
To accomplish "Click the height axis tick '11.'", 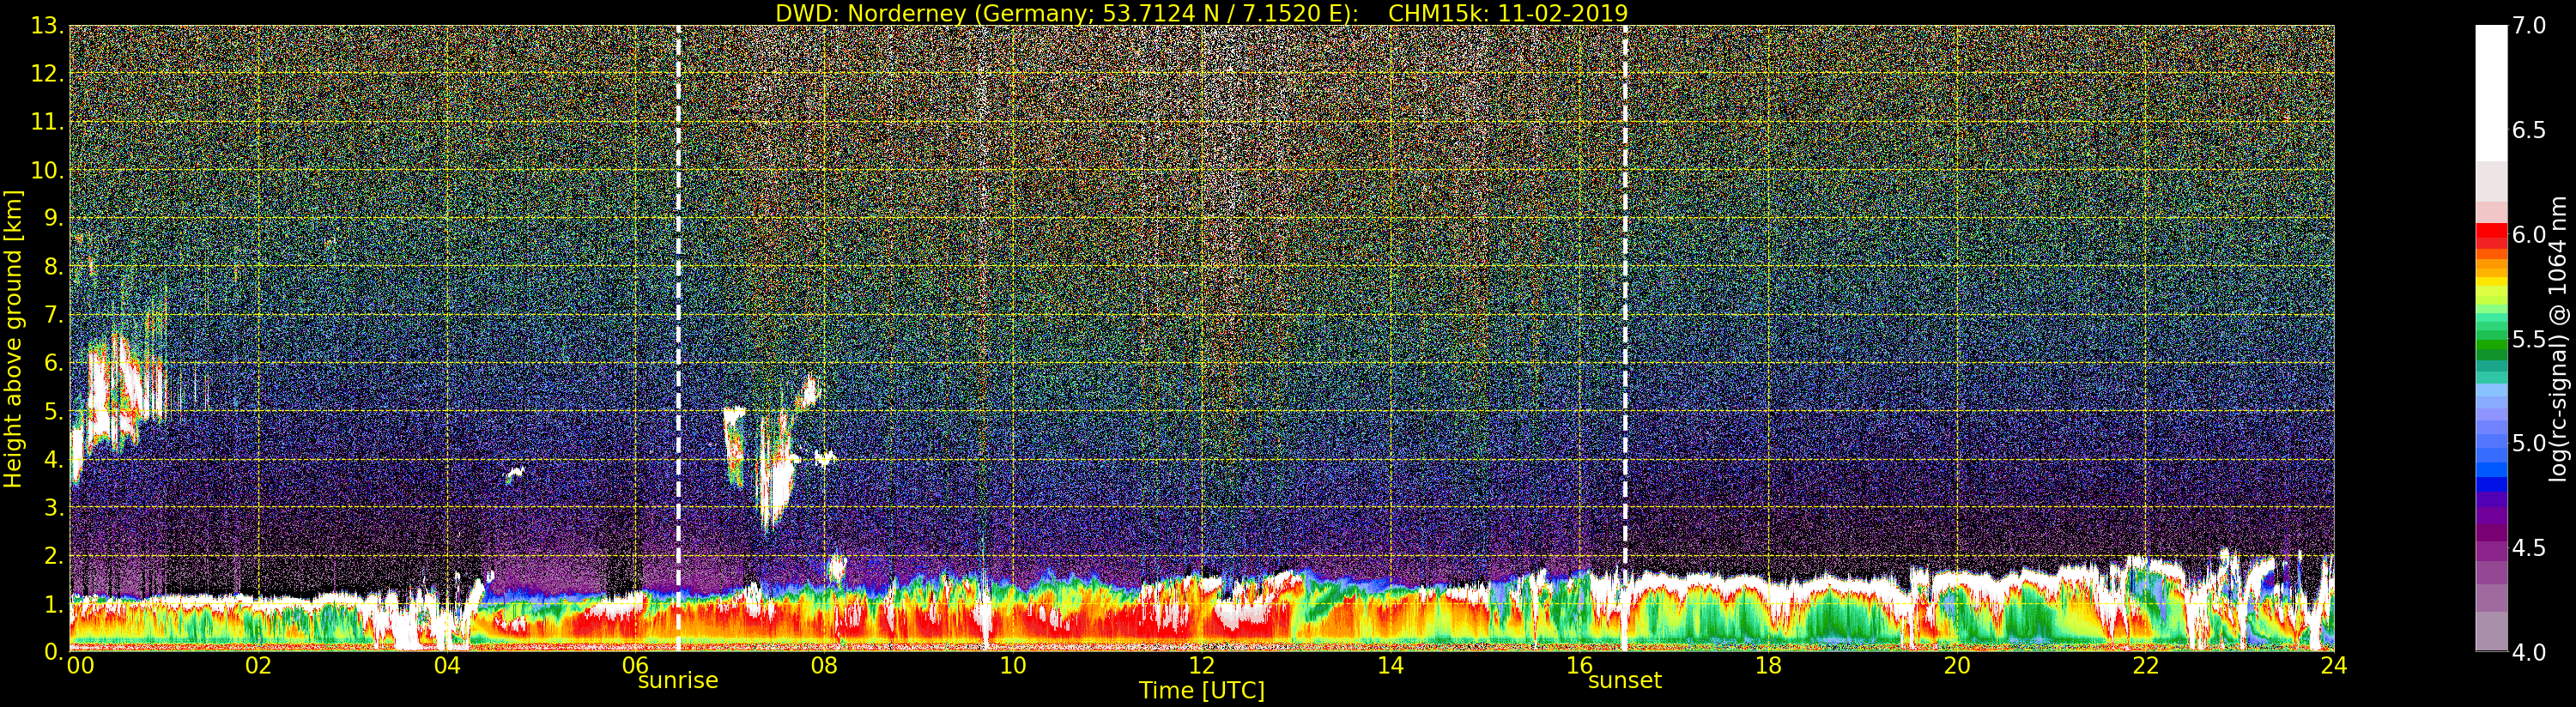I will [x=47, y=122].
